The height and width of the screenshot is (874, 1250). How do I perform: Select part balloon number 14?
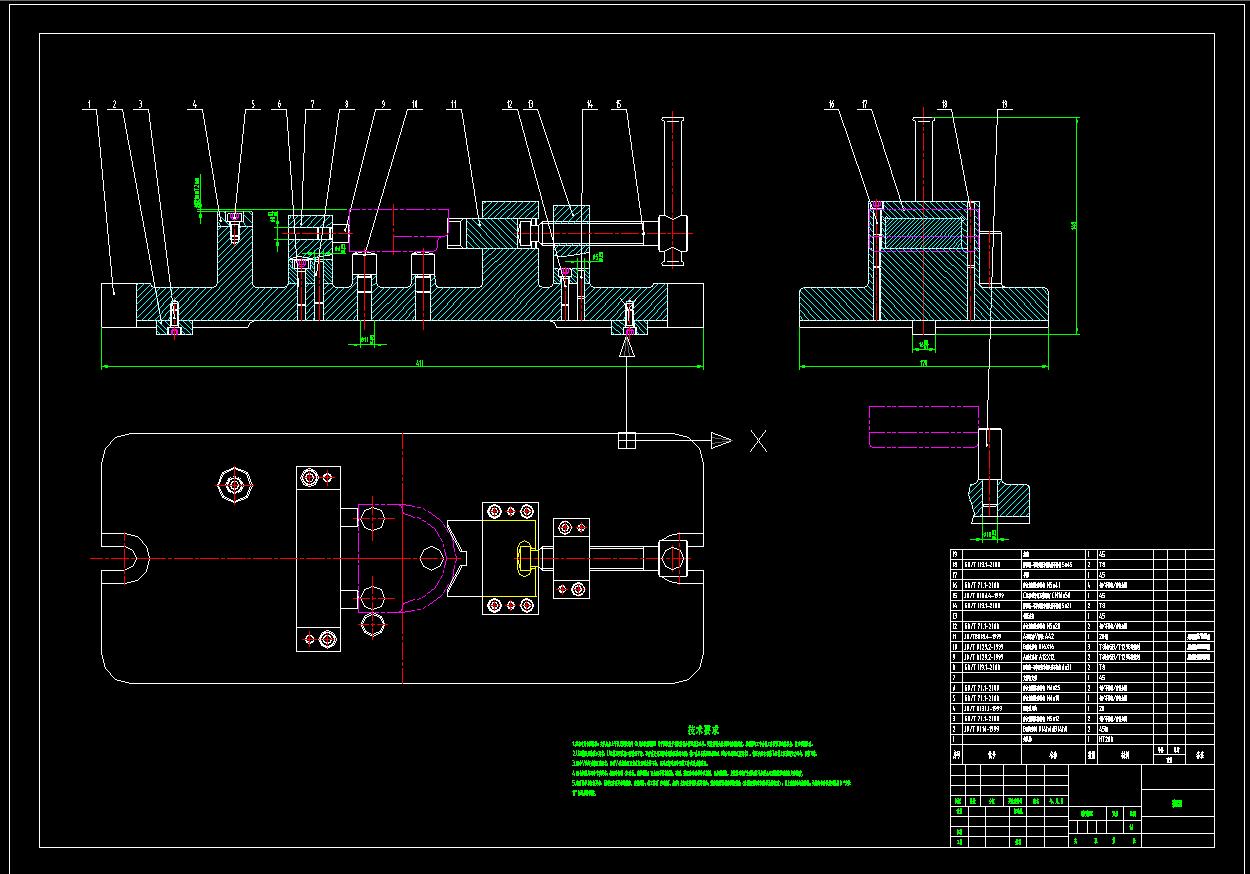pos(590,103)
